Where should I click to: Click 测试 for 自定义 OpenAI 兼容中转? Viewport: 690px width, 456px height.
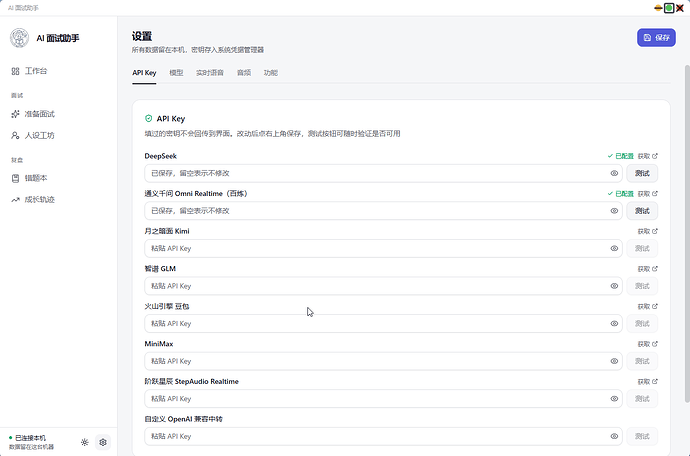click(642, 436)
